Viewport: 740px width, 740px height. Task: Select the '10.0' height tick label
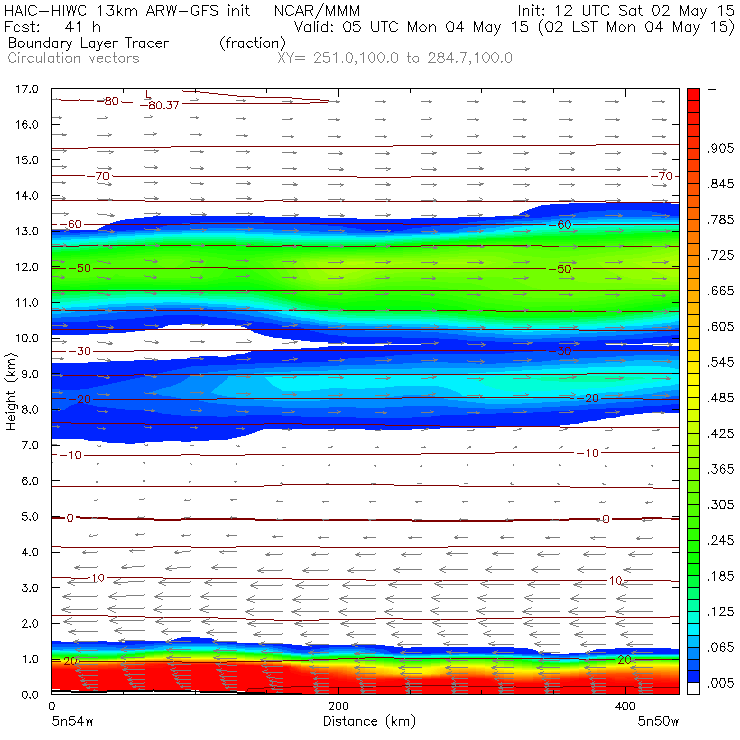coord(27,338)
